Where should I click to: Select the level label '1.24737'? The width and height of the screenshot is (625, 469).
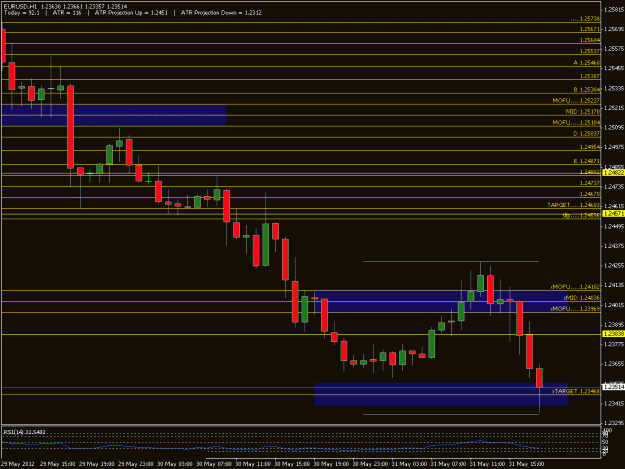point(590,183)
